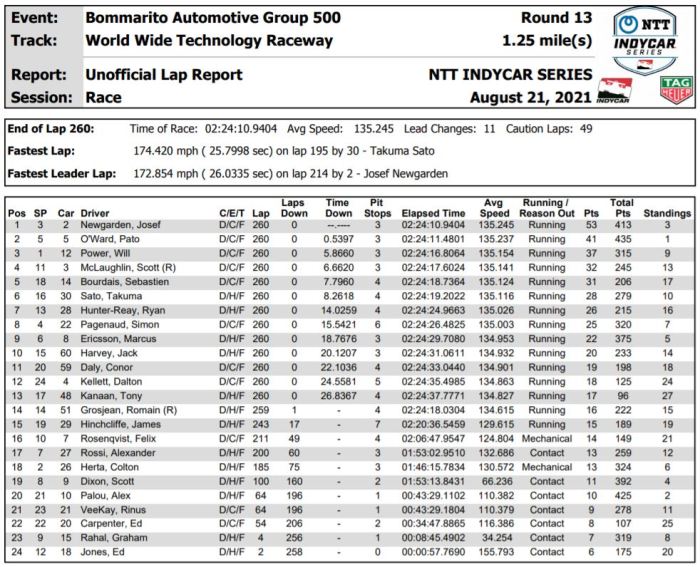
Task: Click the August 21, 2021 date
Action: [x=530, y=97]
